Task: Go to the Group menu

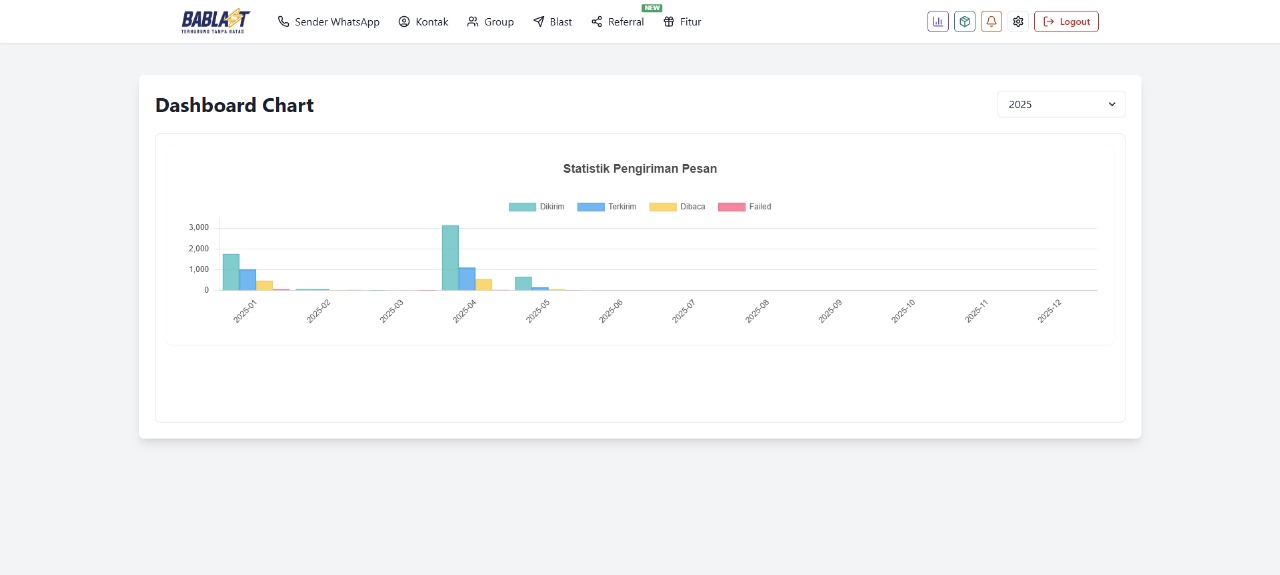Action: [x=490, y=22]
